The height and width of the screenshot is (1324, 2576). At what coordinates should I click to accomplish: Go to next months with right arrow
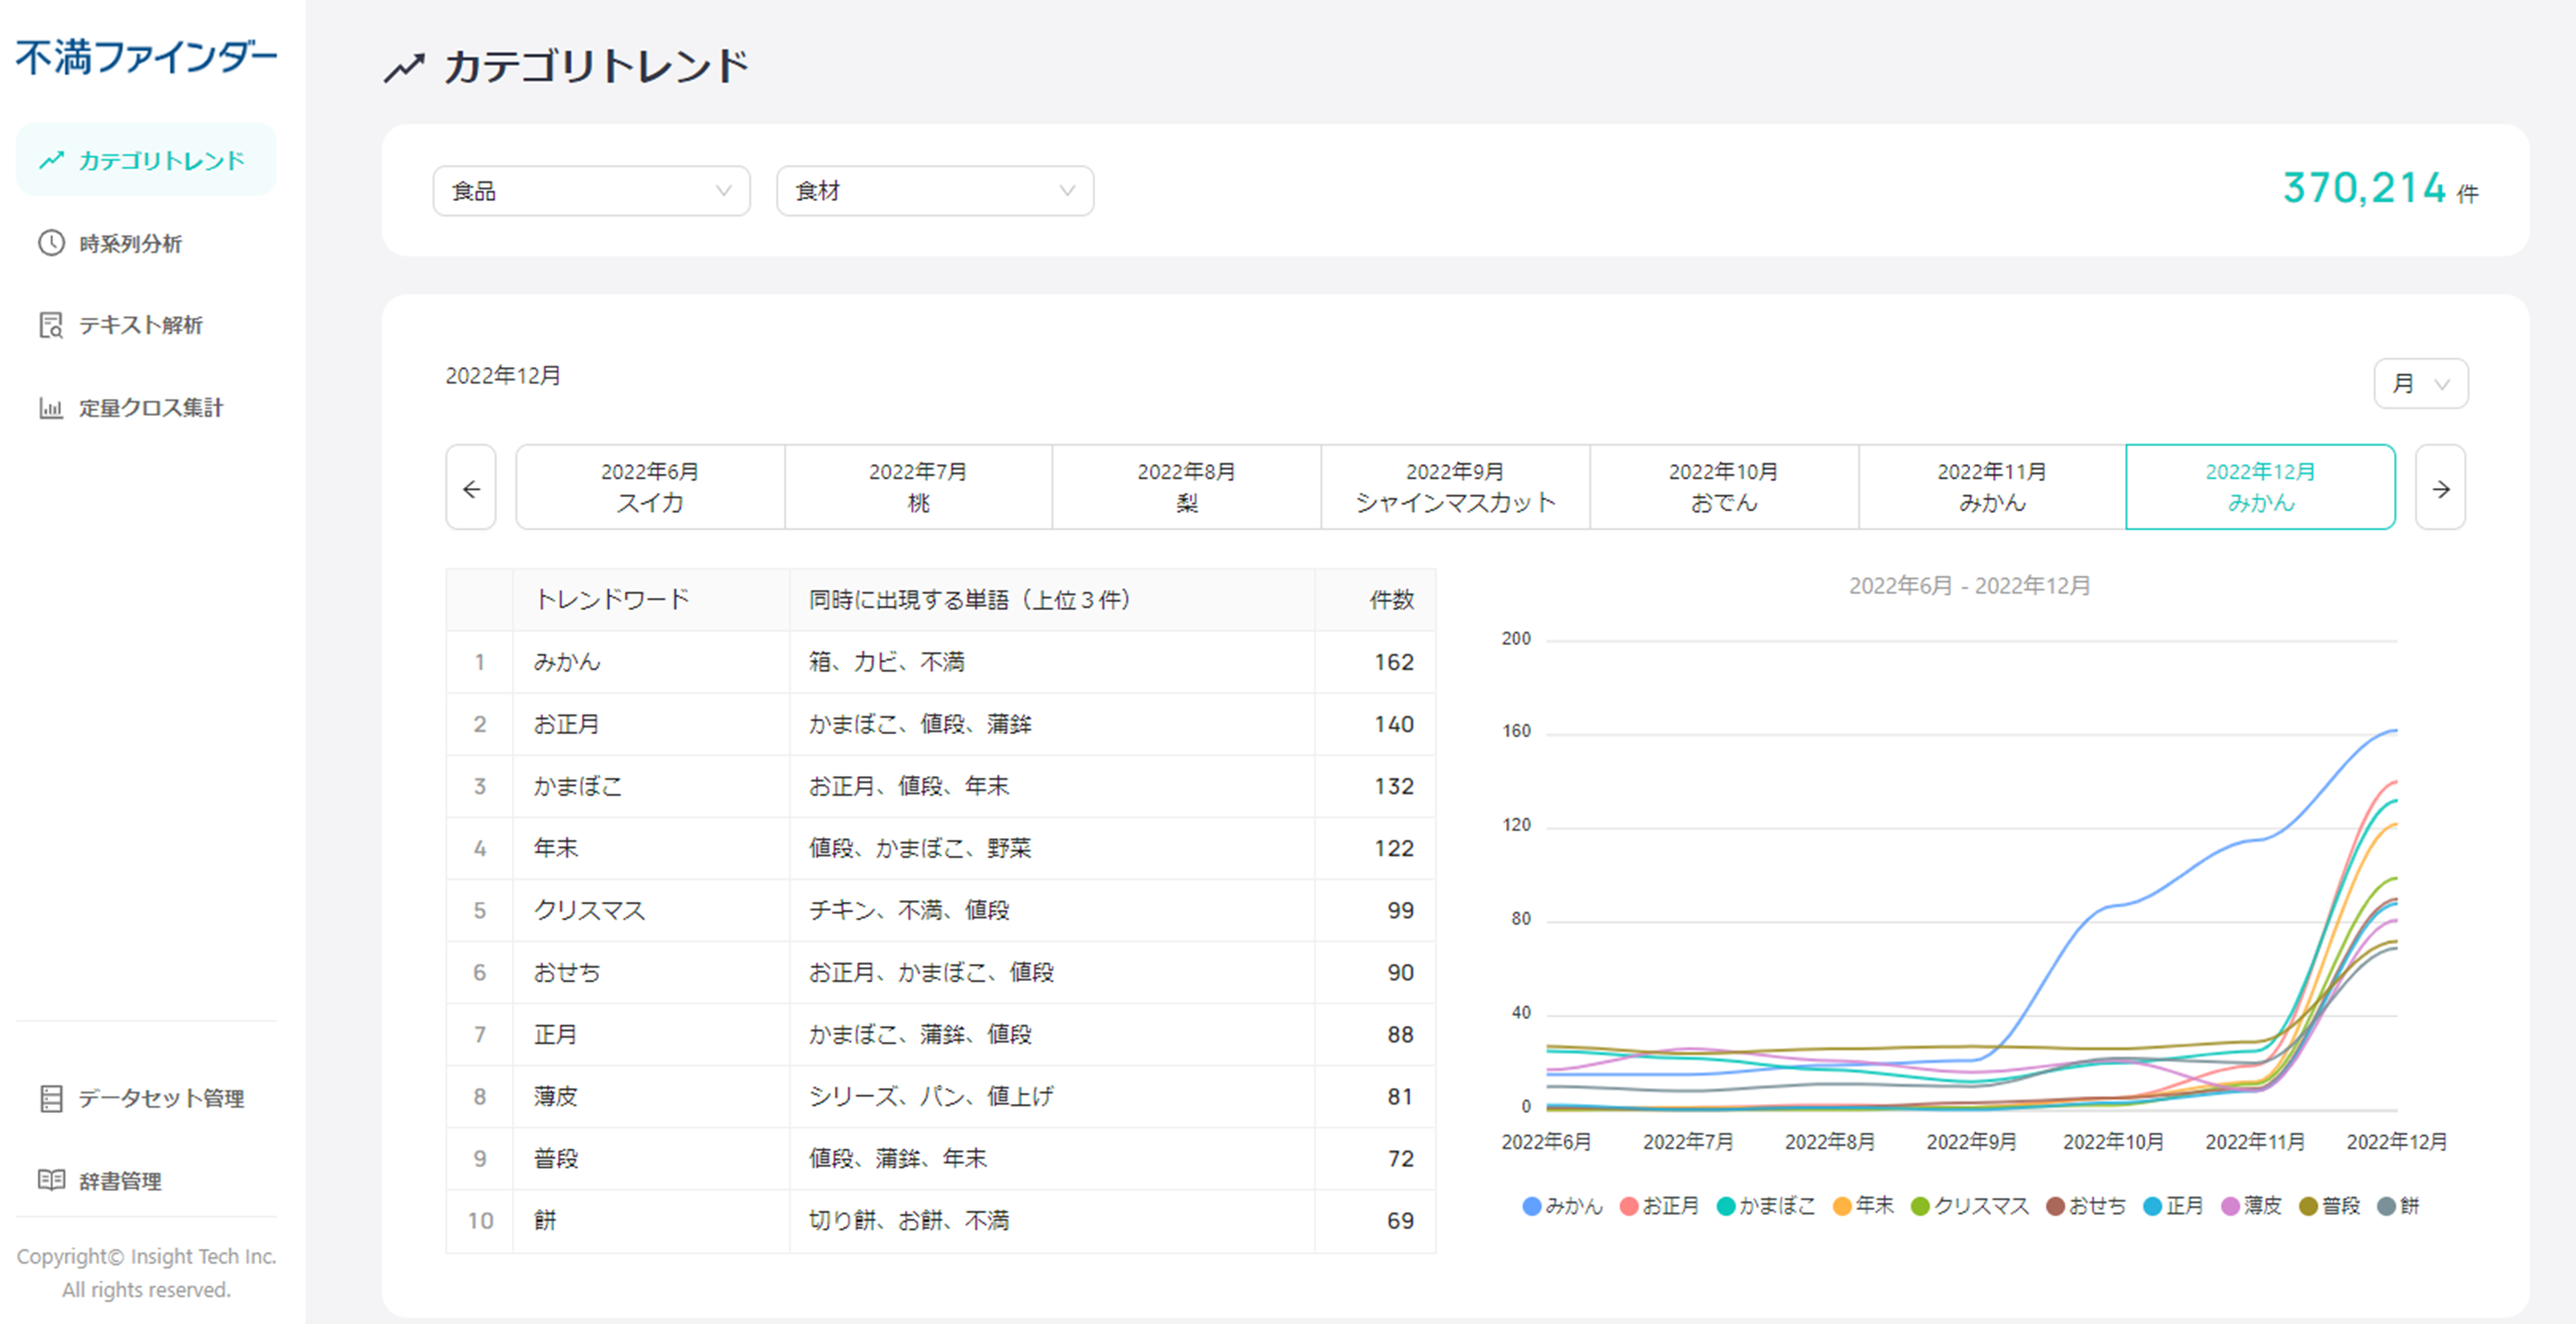click(2440, 488)
